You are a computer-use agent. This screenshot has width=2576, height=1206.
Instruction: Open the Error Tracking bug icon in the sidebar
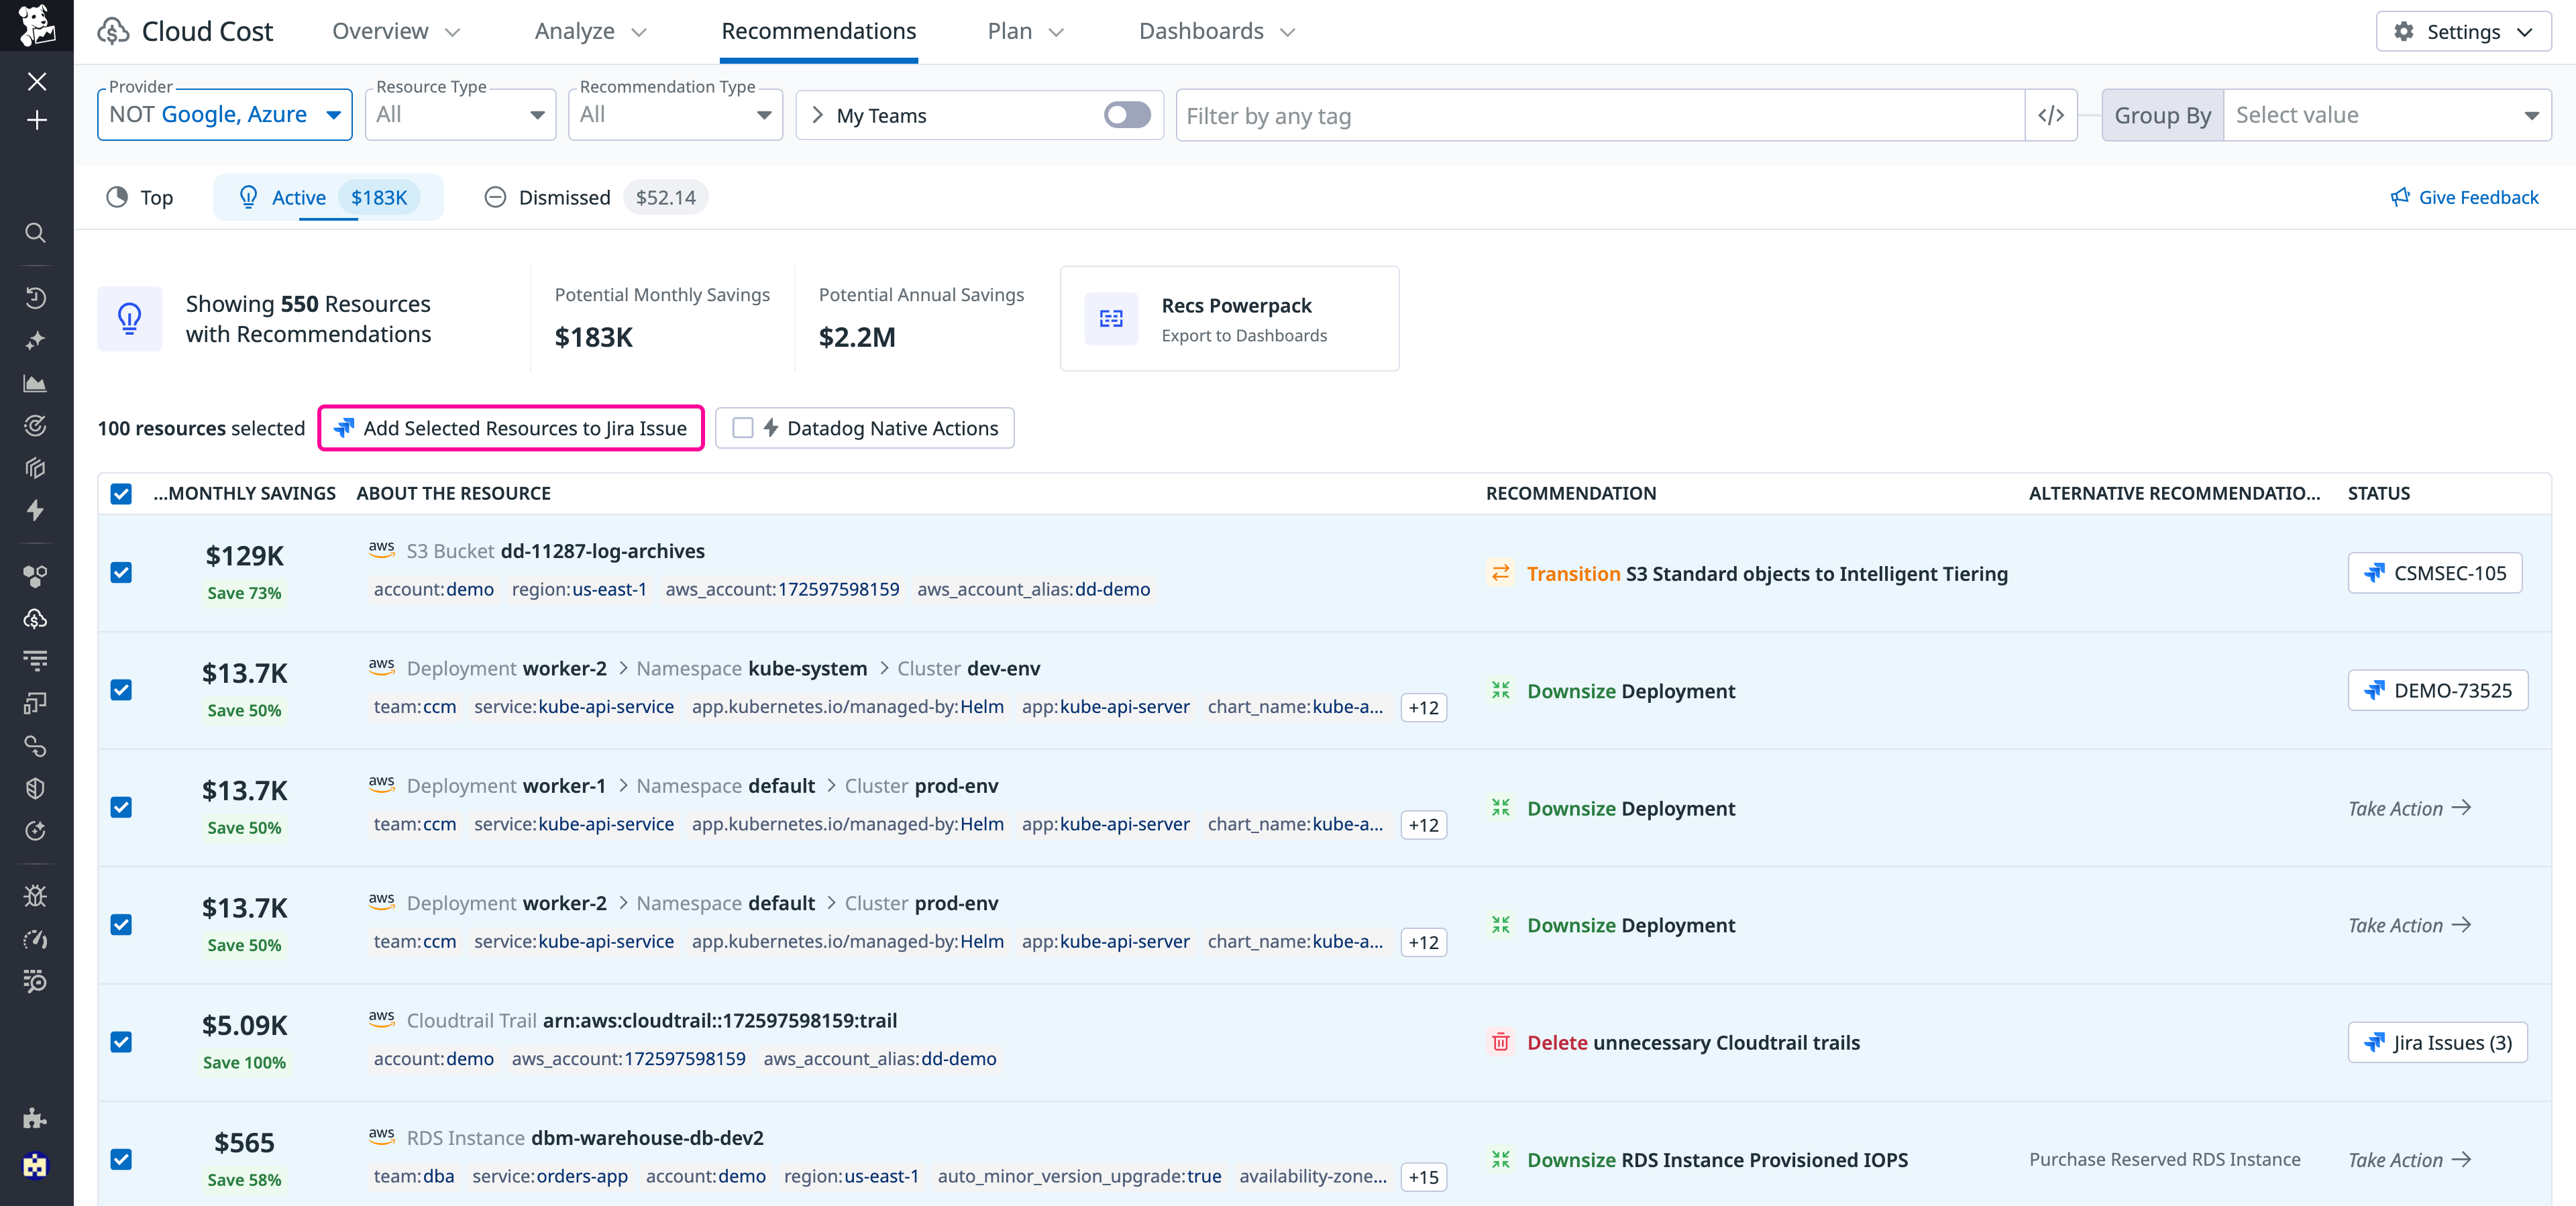(x=36, y=896)
